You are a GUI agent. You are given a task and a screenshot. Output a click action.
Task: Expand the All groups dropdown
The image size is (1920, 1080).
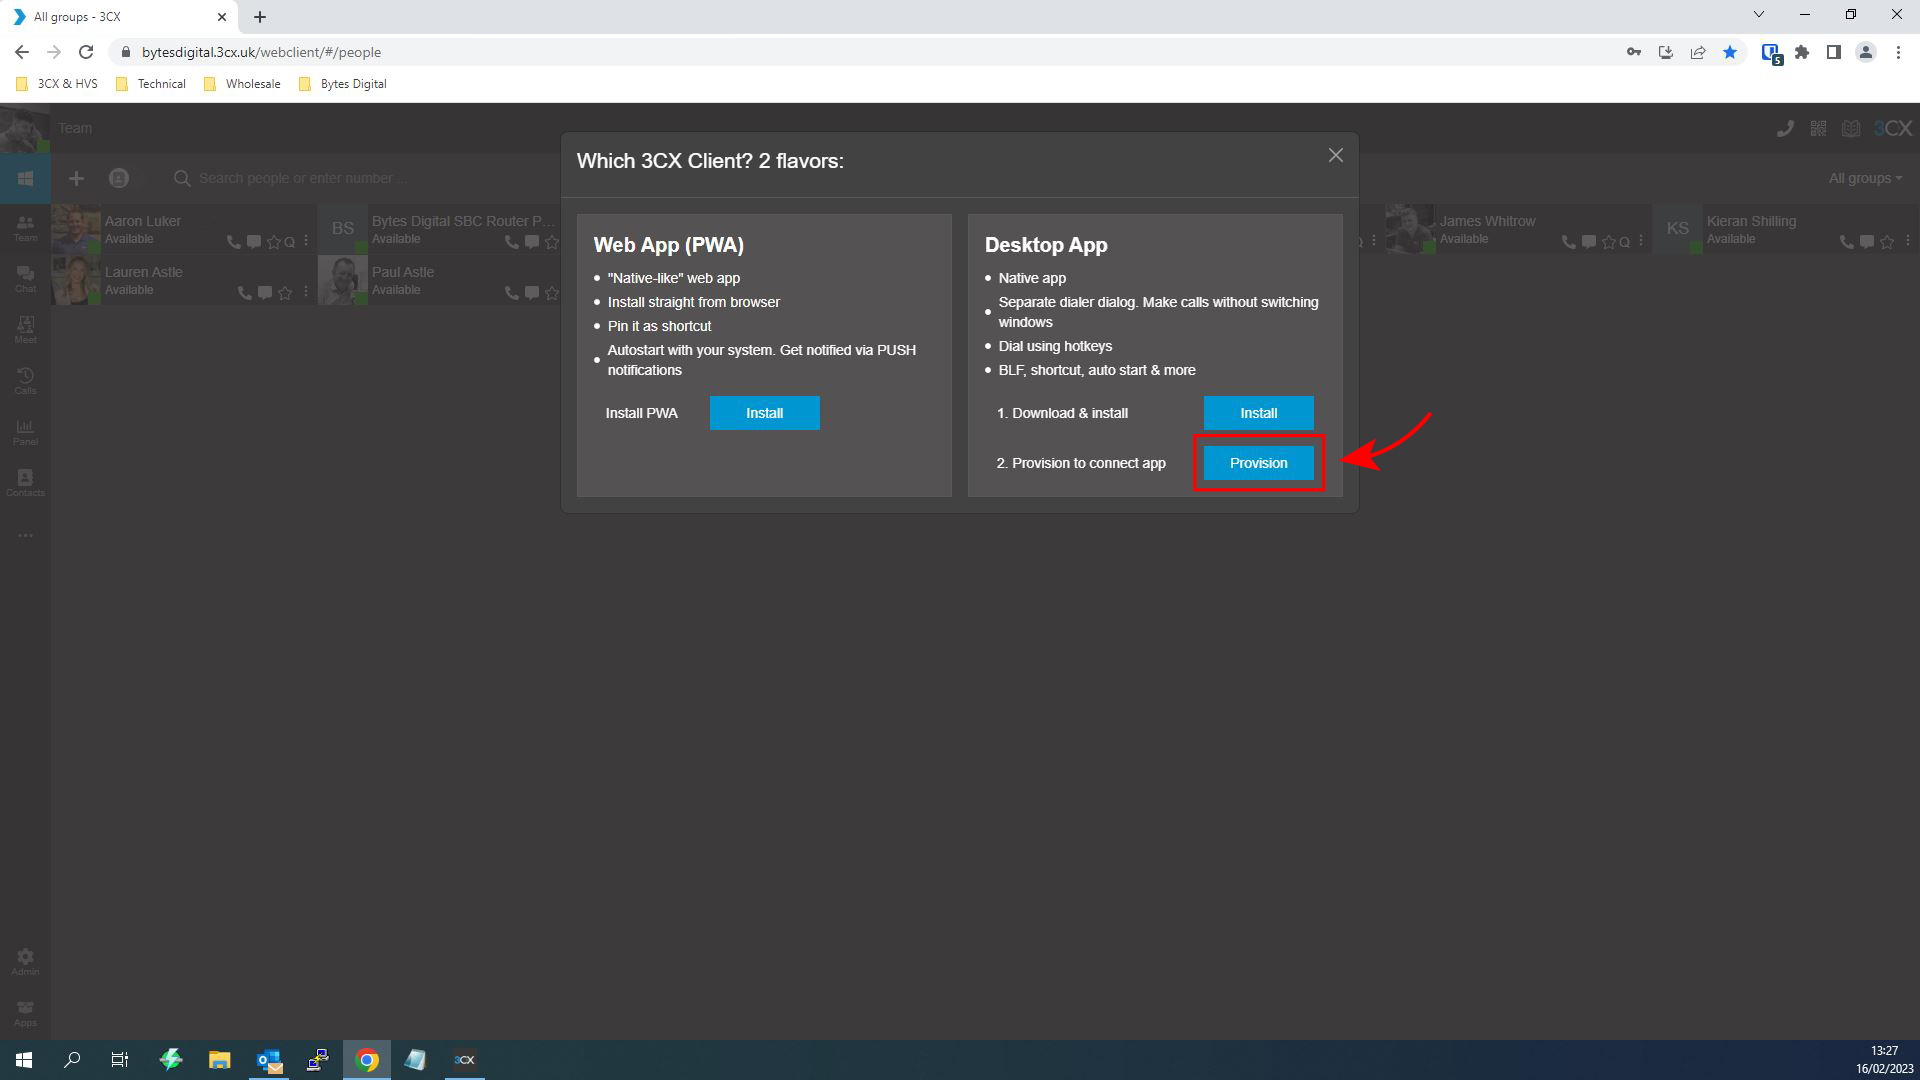tap(1863, 178)
